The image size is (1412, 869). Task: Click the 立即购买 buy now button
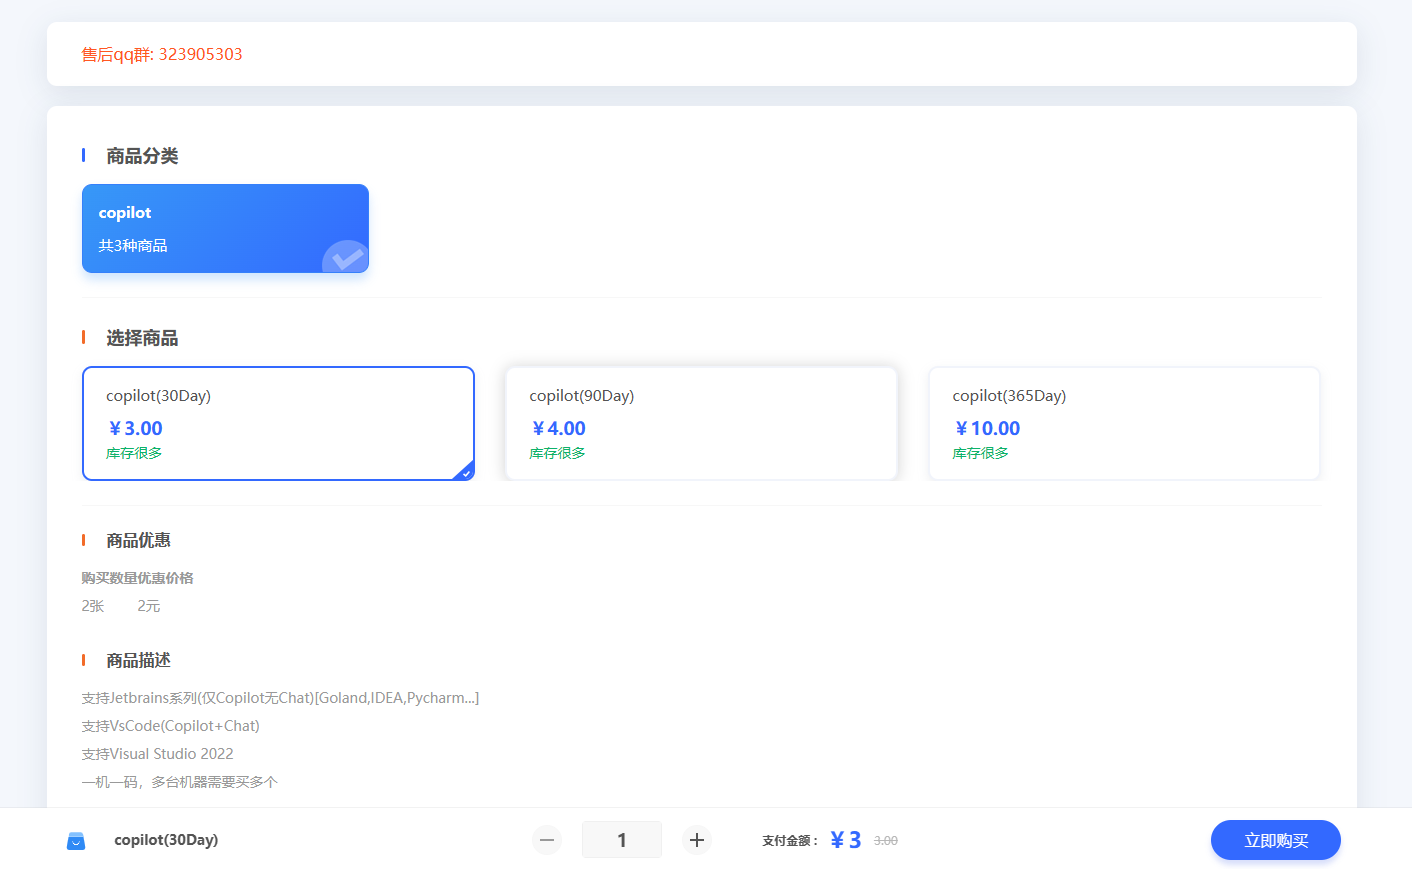(x=1276, y=840)
